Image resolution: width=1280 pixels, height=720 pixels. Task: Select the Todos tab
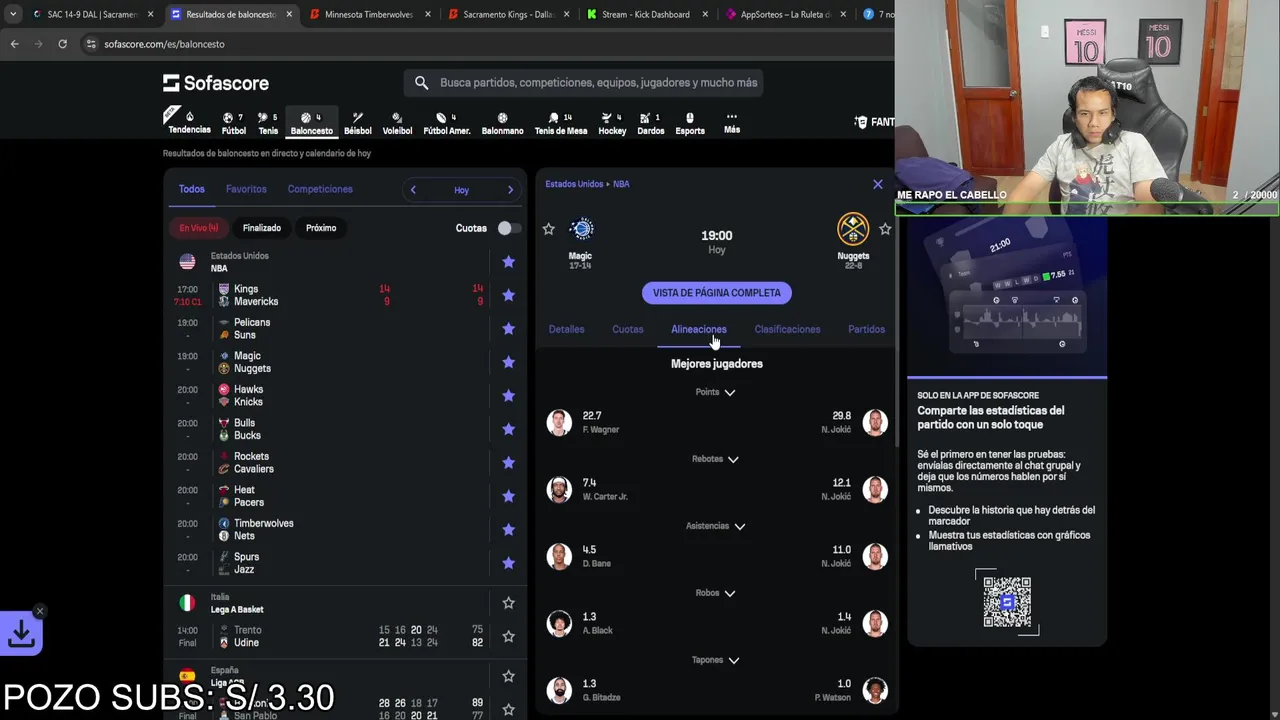tap(191, 189)
